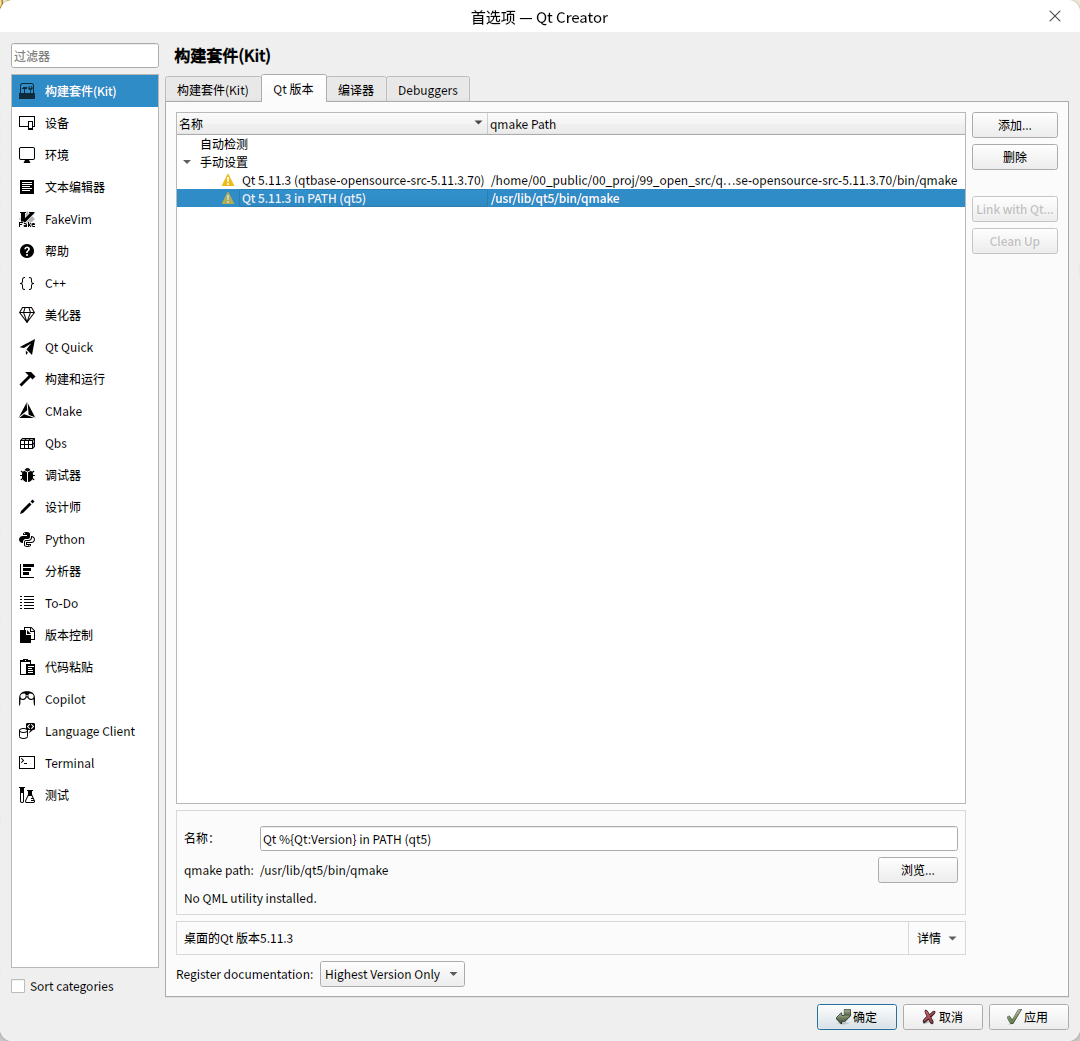
Task: Focus the 过滤器 filter search field
Action: pyautogui.click(x=85, y=56)
